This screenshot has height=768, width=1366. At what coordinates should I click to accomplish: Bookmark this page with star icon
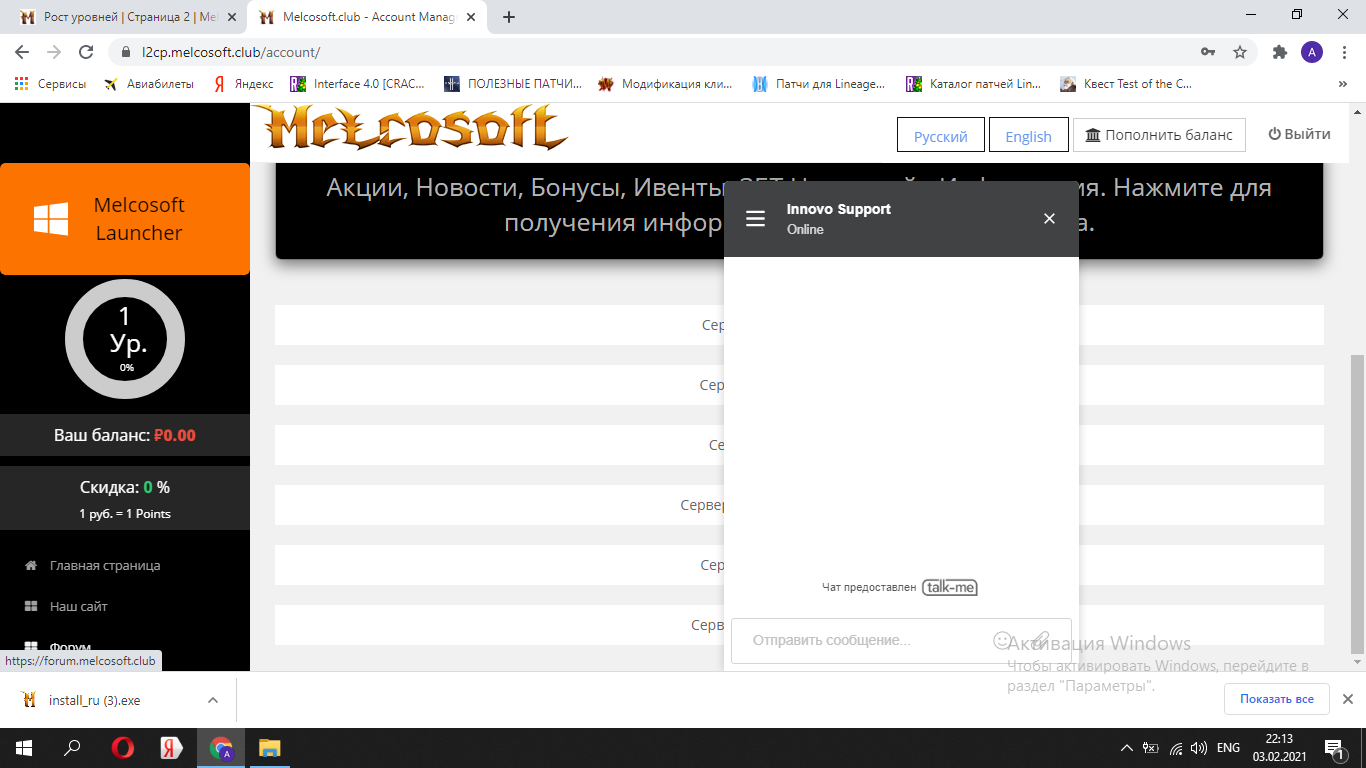click(x=1240, y=52)
